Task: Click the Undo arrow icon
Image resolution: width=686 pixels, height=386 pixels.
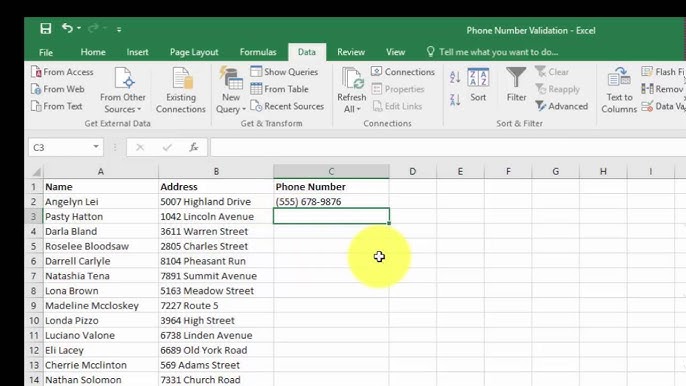Action: tap(67, 28)
